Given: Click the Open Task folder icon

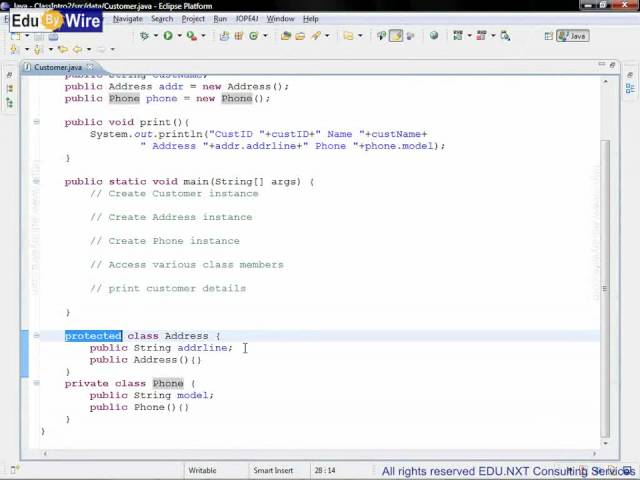Looking at the screenshot, I should pos(300,36).
